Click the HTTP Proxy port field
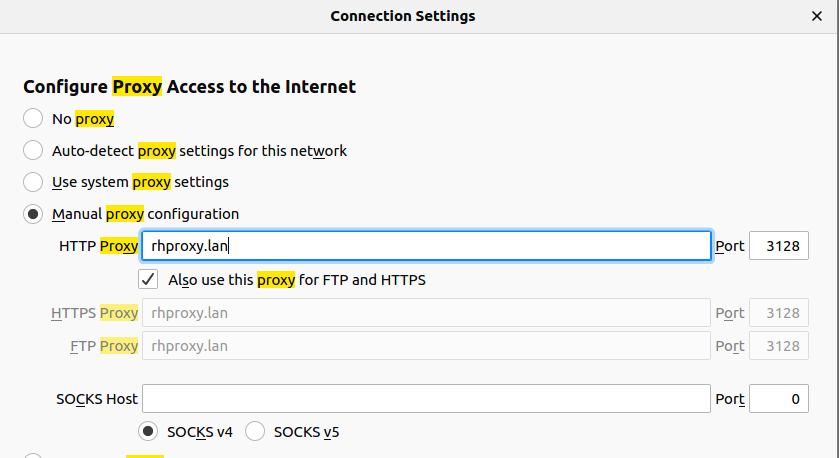839x458 pixels. coord(779,246)
